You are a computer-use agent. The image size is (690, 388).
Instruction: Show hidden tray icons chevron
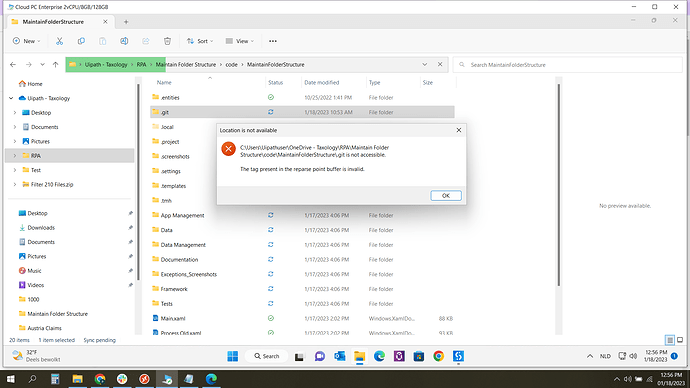pyautogui.click(x=590, y=356)
